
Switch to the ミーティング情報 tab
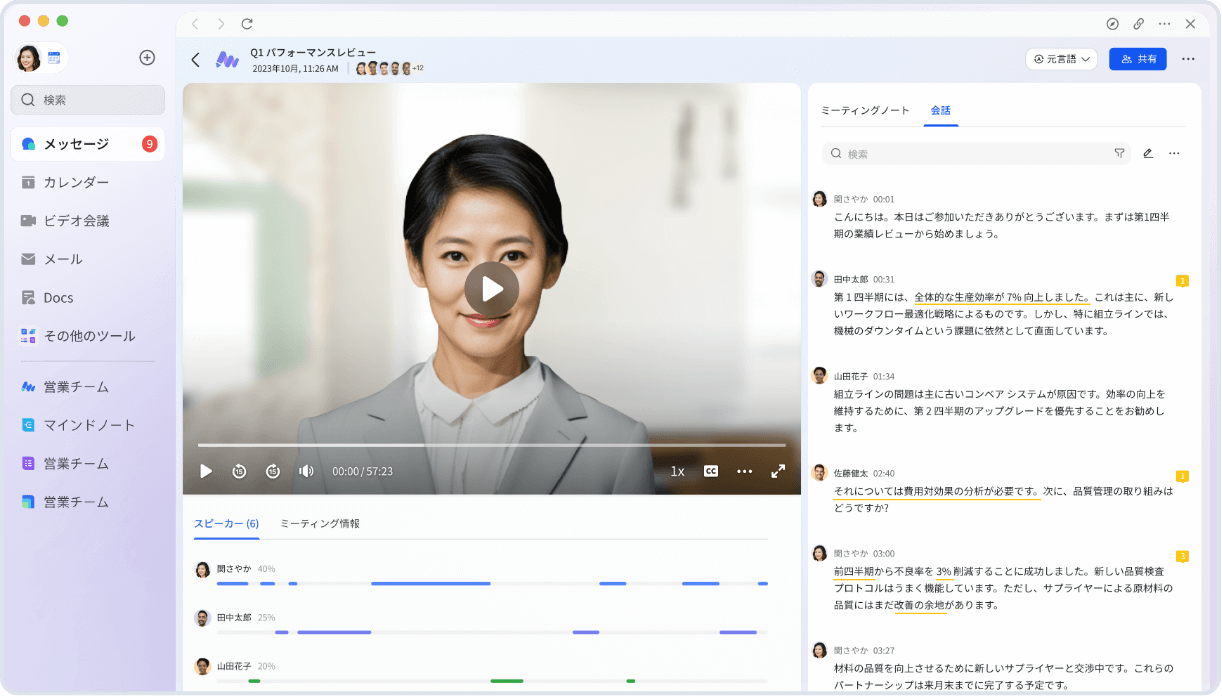(320, 523)
